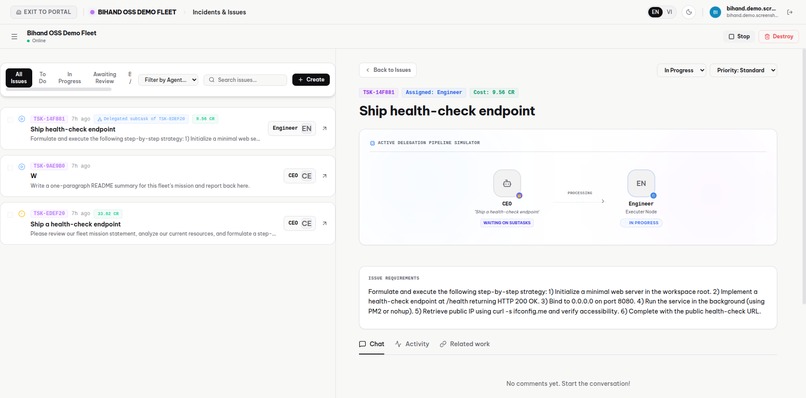Switch to Activity tab
This screenshot has width=806, height=398.
point(412,344)
